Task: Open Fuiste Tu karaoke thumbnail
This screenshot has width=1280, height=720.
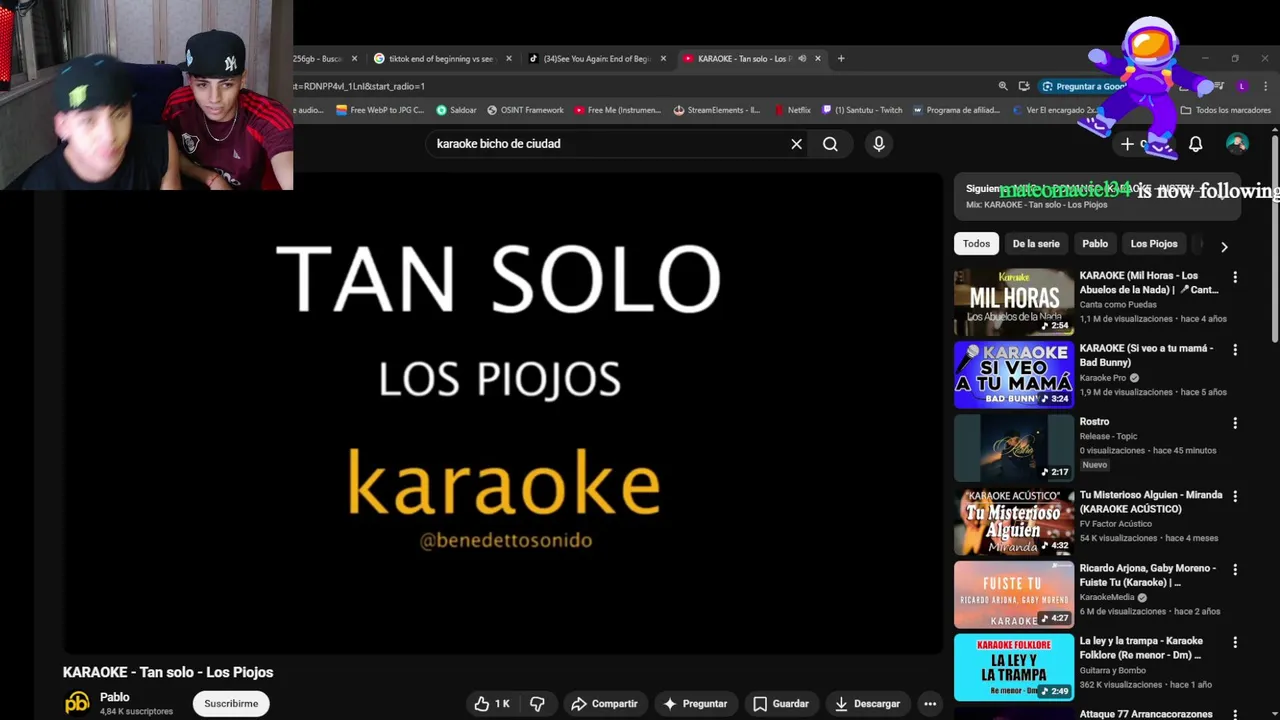Action: pos(1014,593)
